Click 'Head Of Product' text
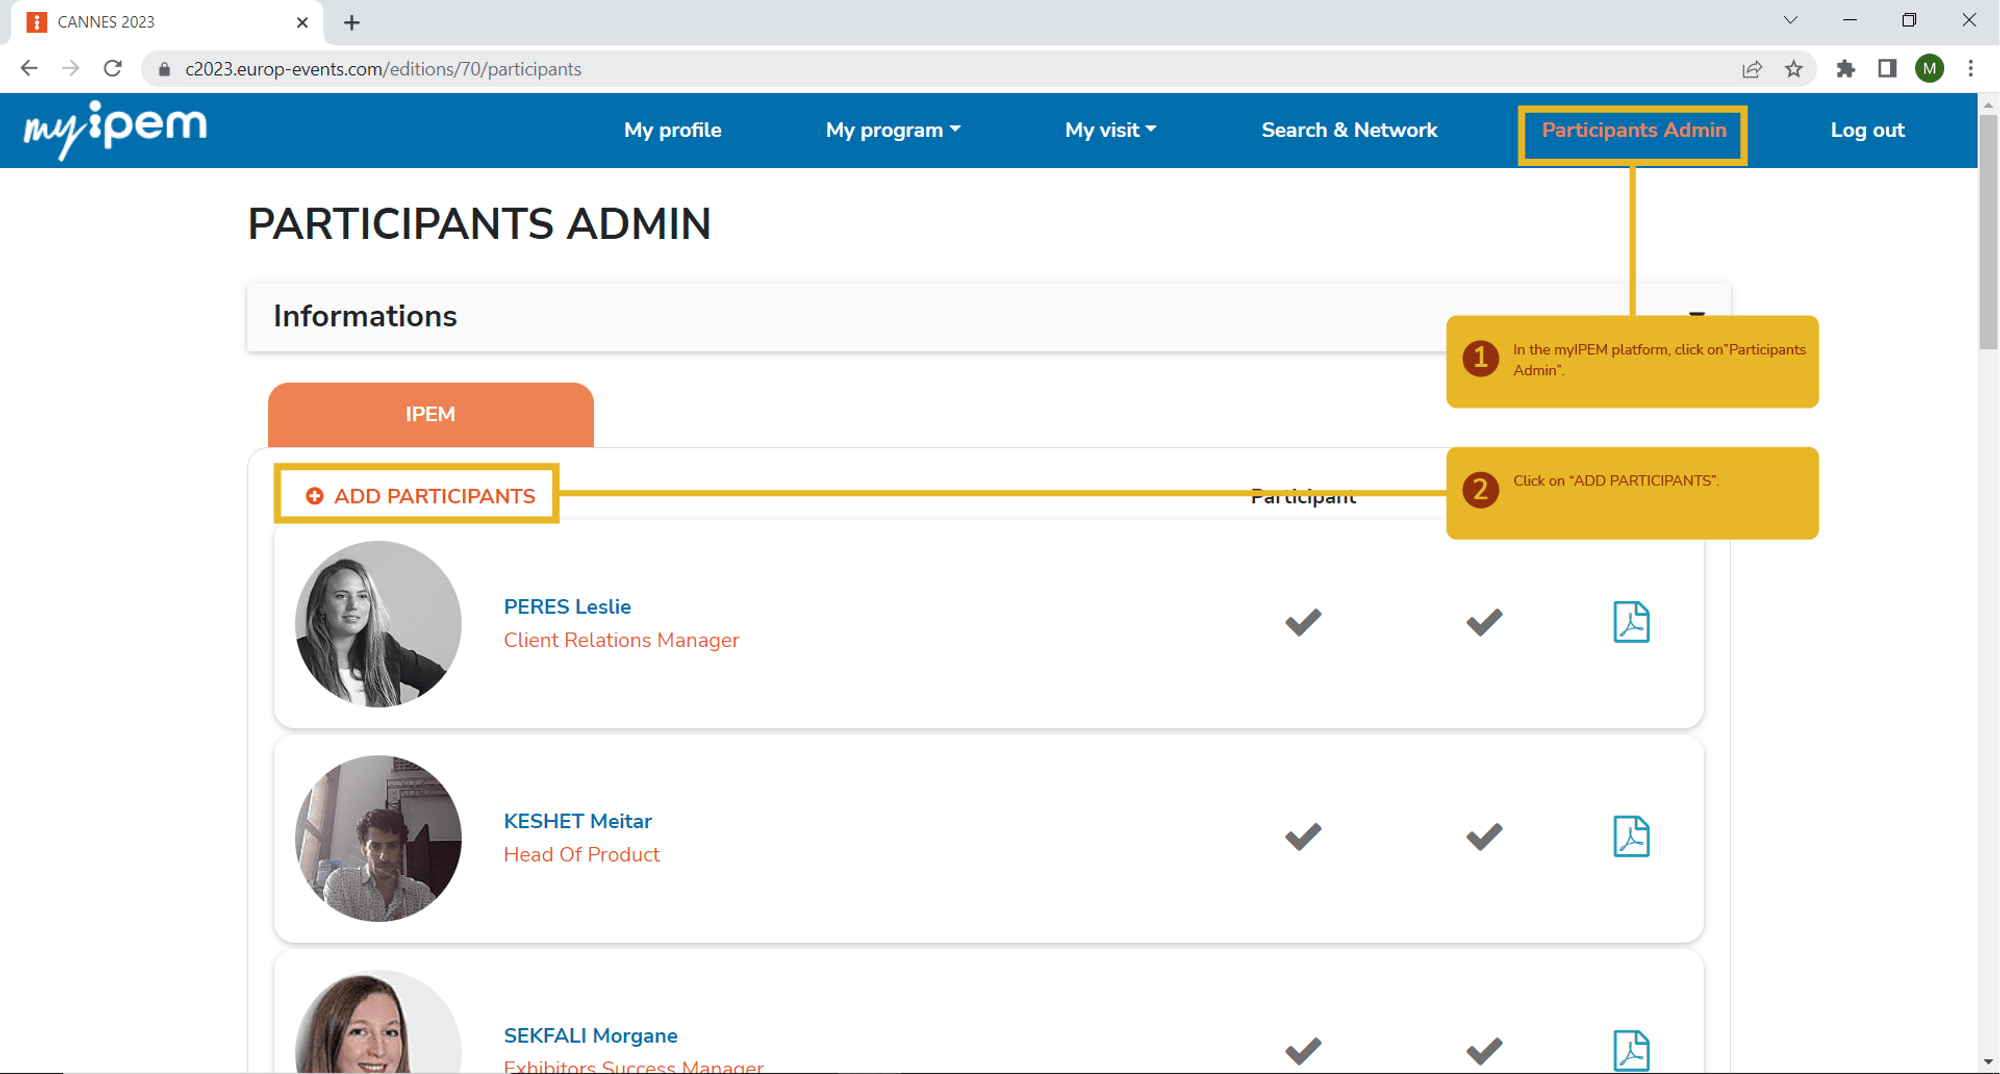The image size is (2000, 1074). [581, 855]
